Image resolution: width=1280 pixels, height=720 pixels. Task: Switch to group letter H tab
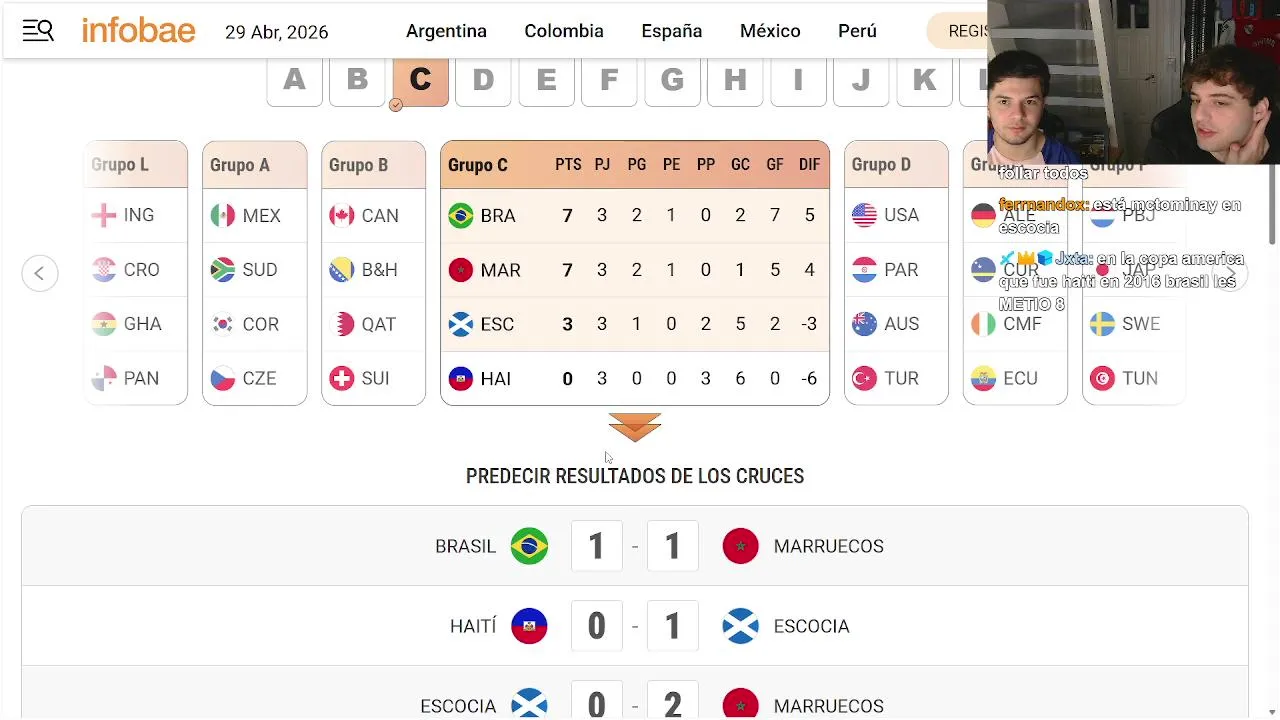coord(735,80)
